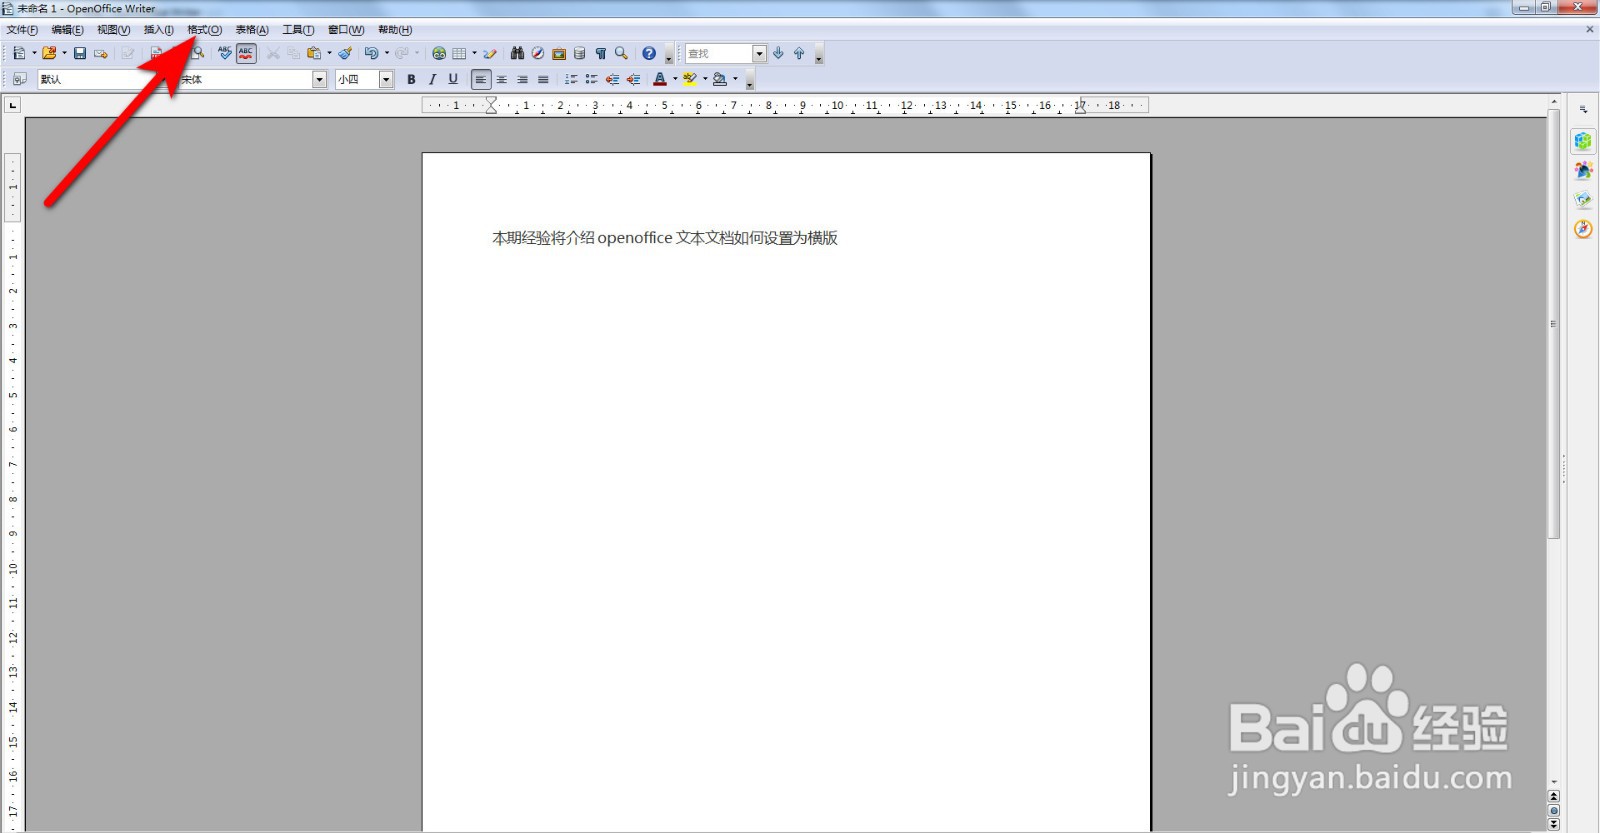The image size is (1600, 833).
Task: Expand the Paste special dropdown arrow
Action: pos(329,53)
